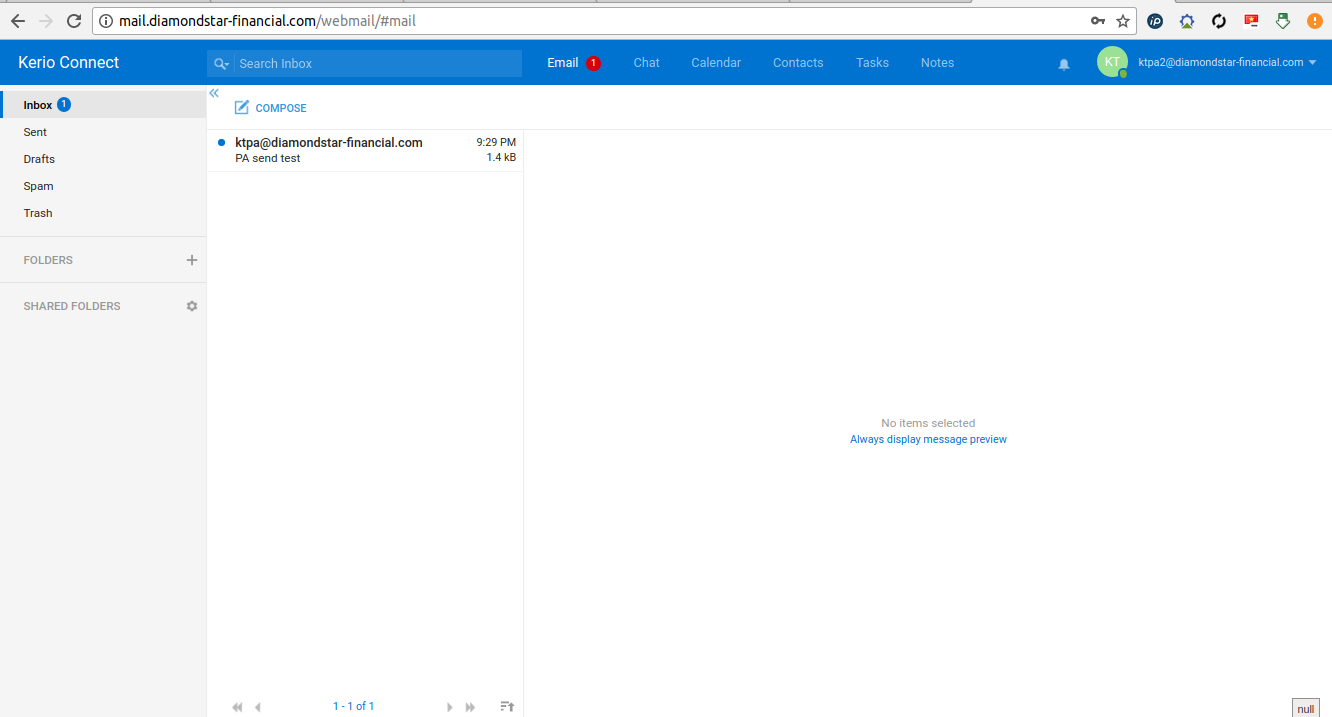Click the search magnifier icon
This screenshot has height=717, width=1332.
(221, 64)
